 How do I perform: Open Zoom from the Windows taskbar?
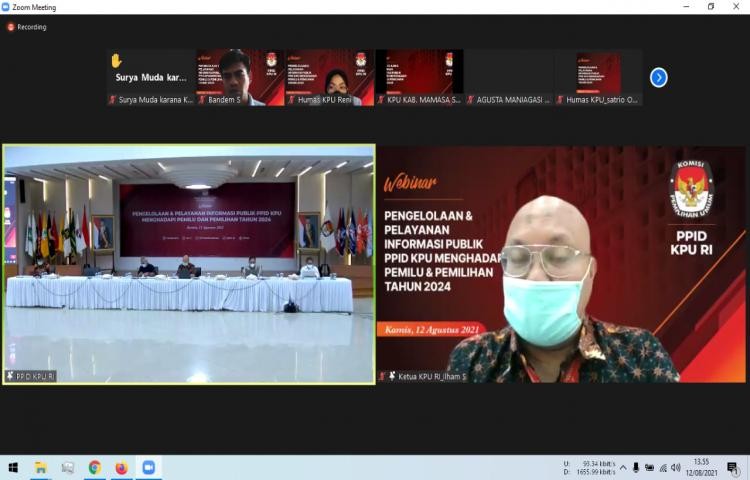point(148,467)
